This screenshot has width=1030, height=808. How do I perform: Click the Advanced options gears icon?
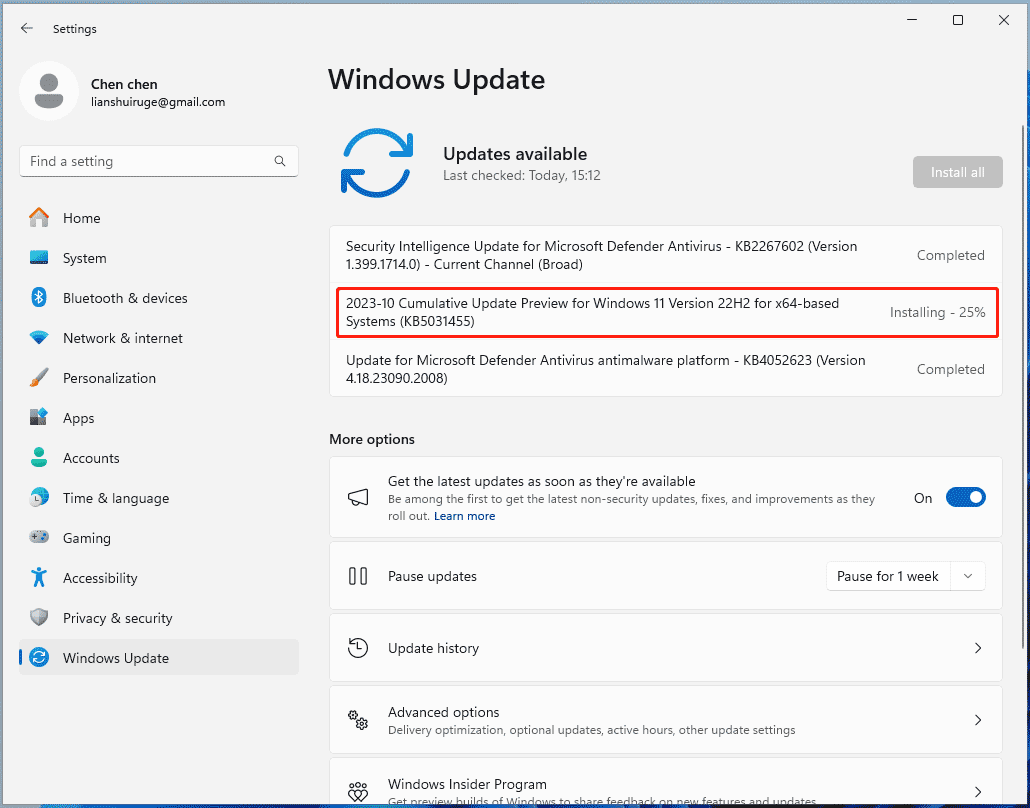pos(358,720)
